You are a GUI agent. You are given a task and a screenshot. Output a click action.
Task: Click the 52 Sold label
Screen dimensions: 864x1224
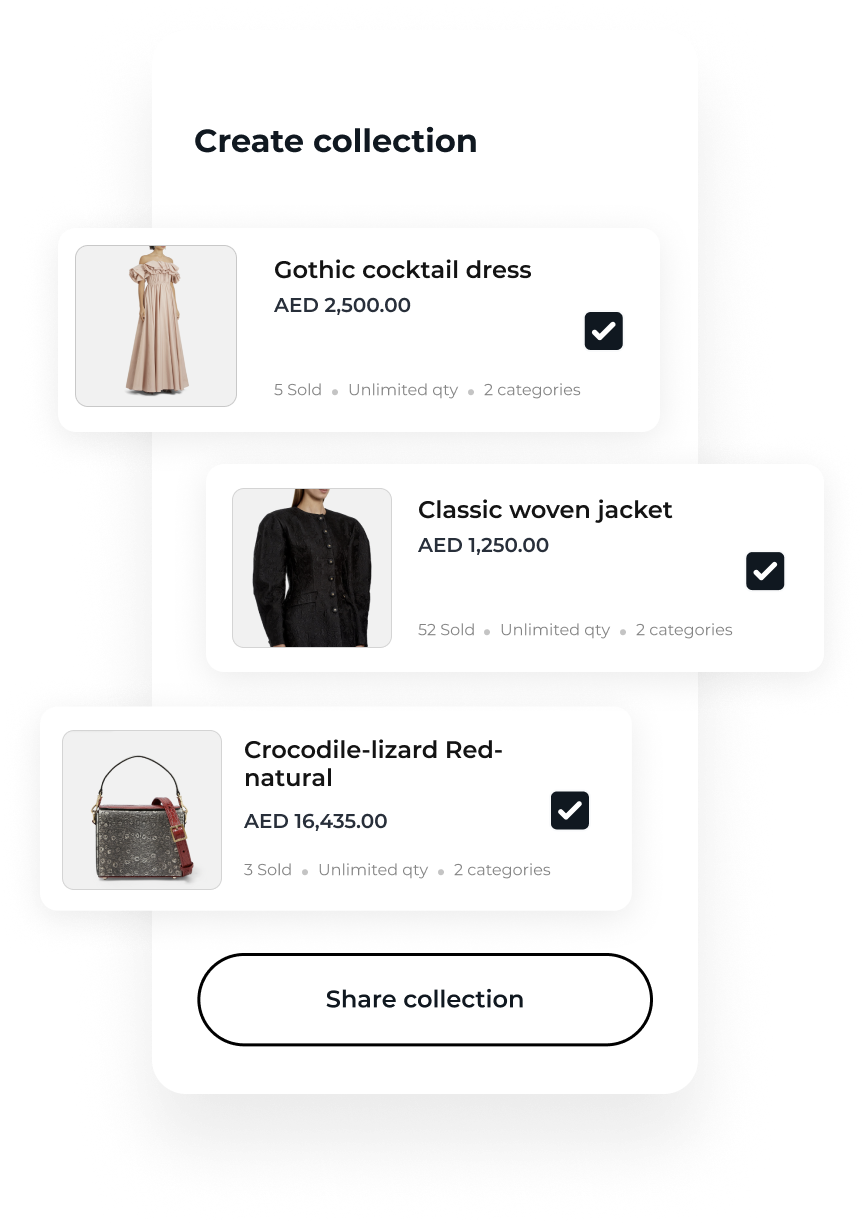click(x=446, y=630)
